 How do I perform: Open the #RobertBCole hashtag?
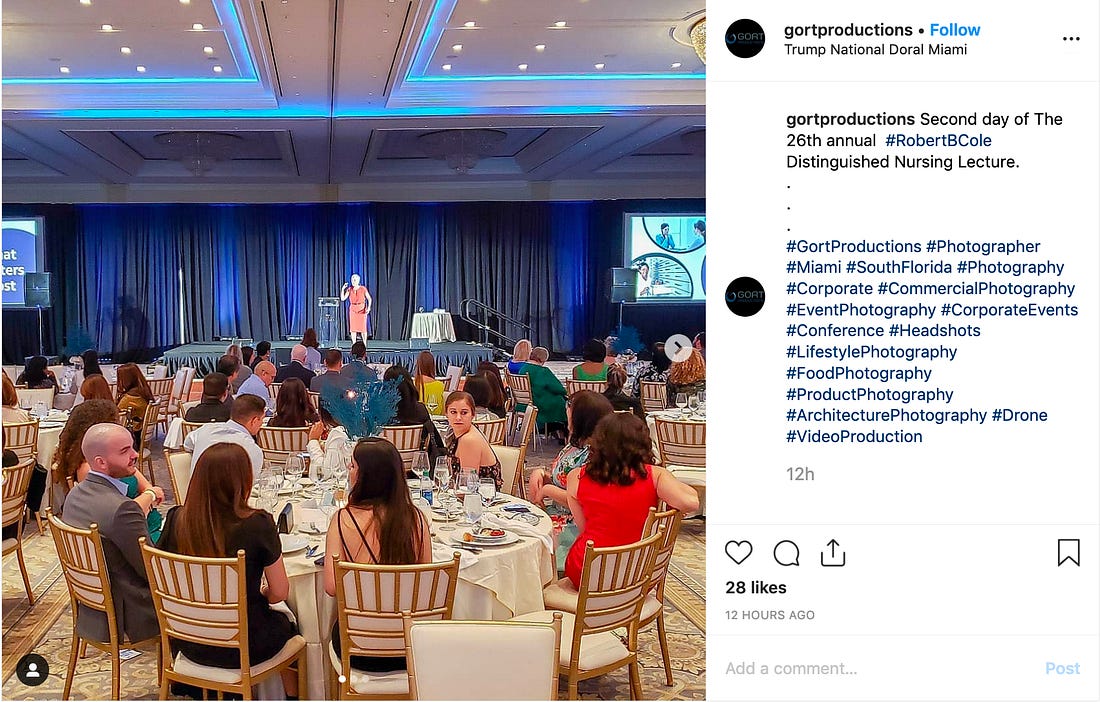click(x=938, y=140)
